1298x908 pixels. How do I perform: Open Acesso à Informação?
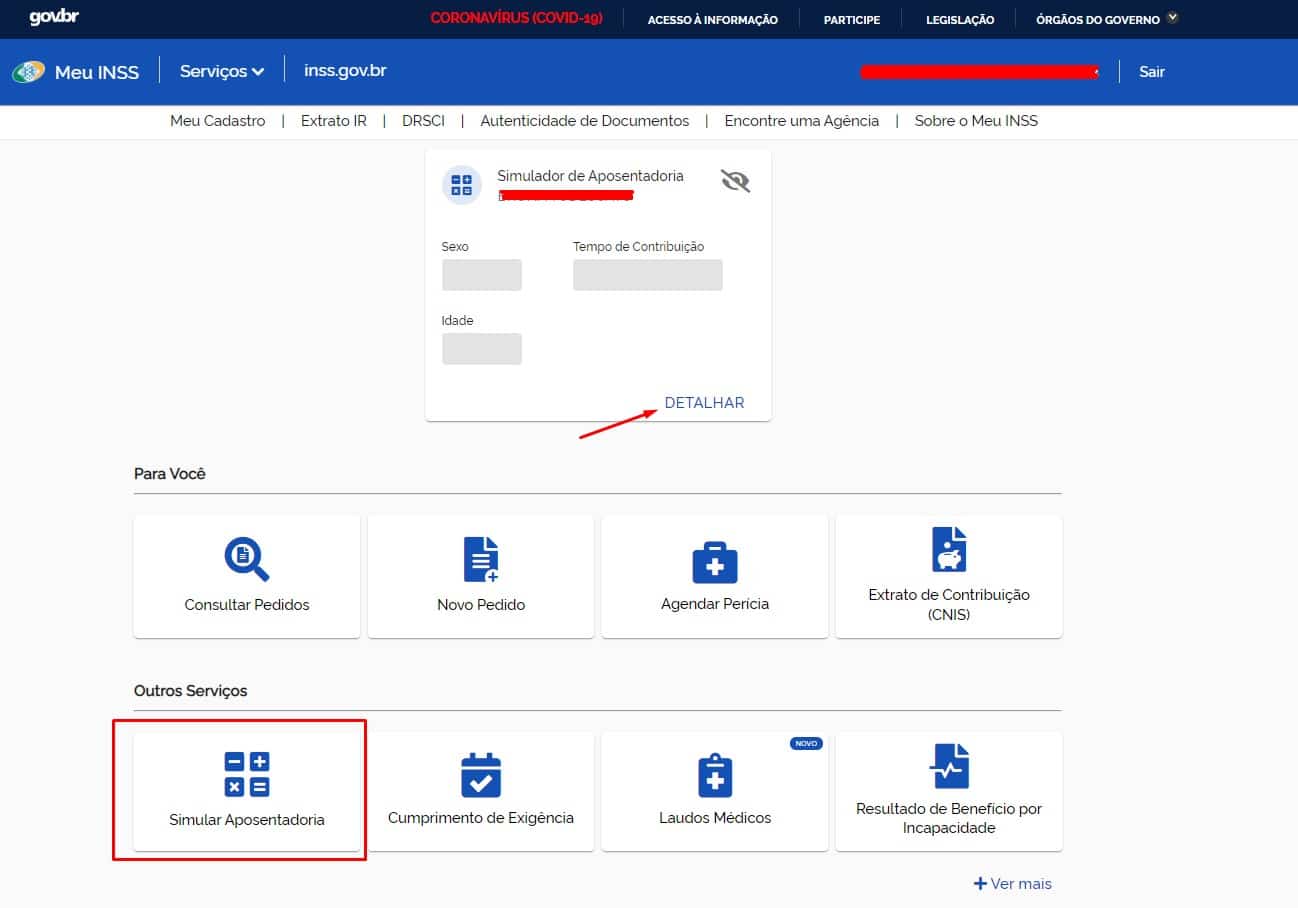pyautogui.click(x=713, y=19)
